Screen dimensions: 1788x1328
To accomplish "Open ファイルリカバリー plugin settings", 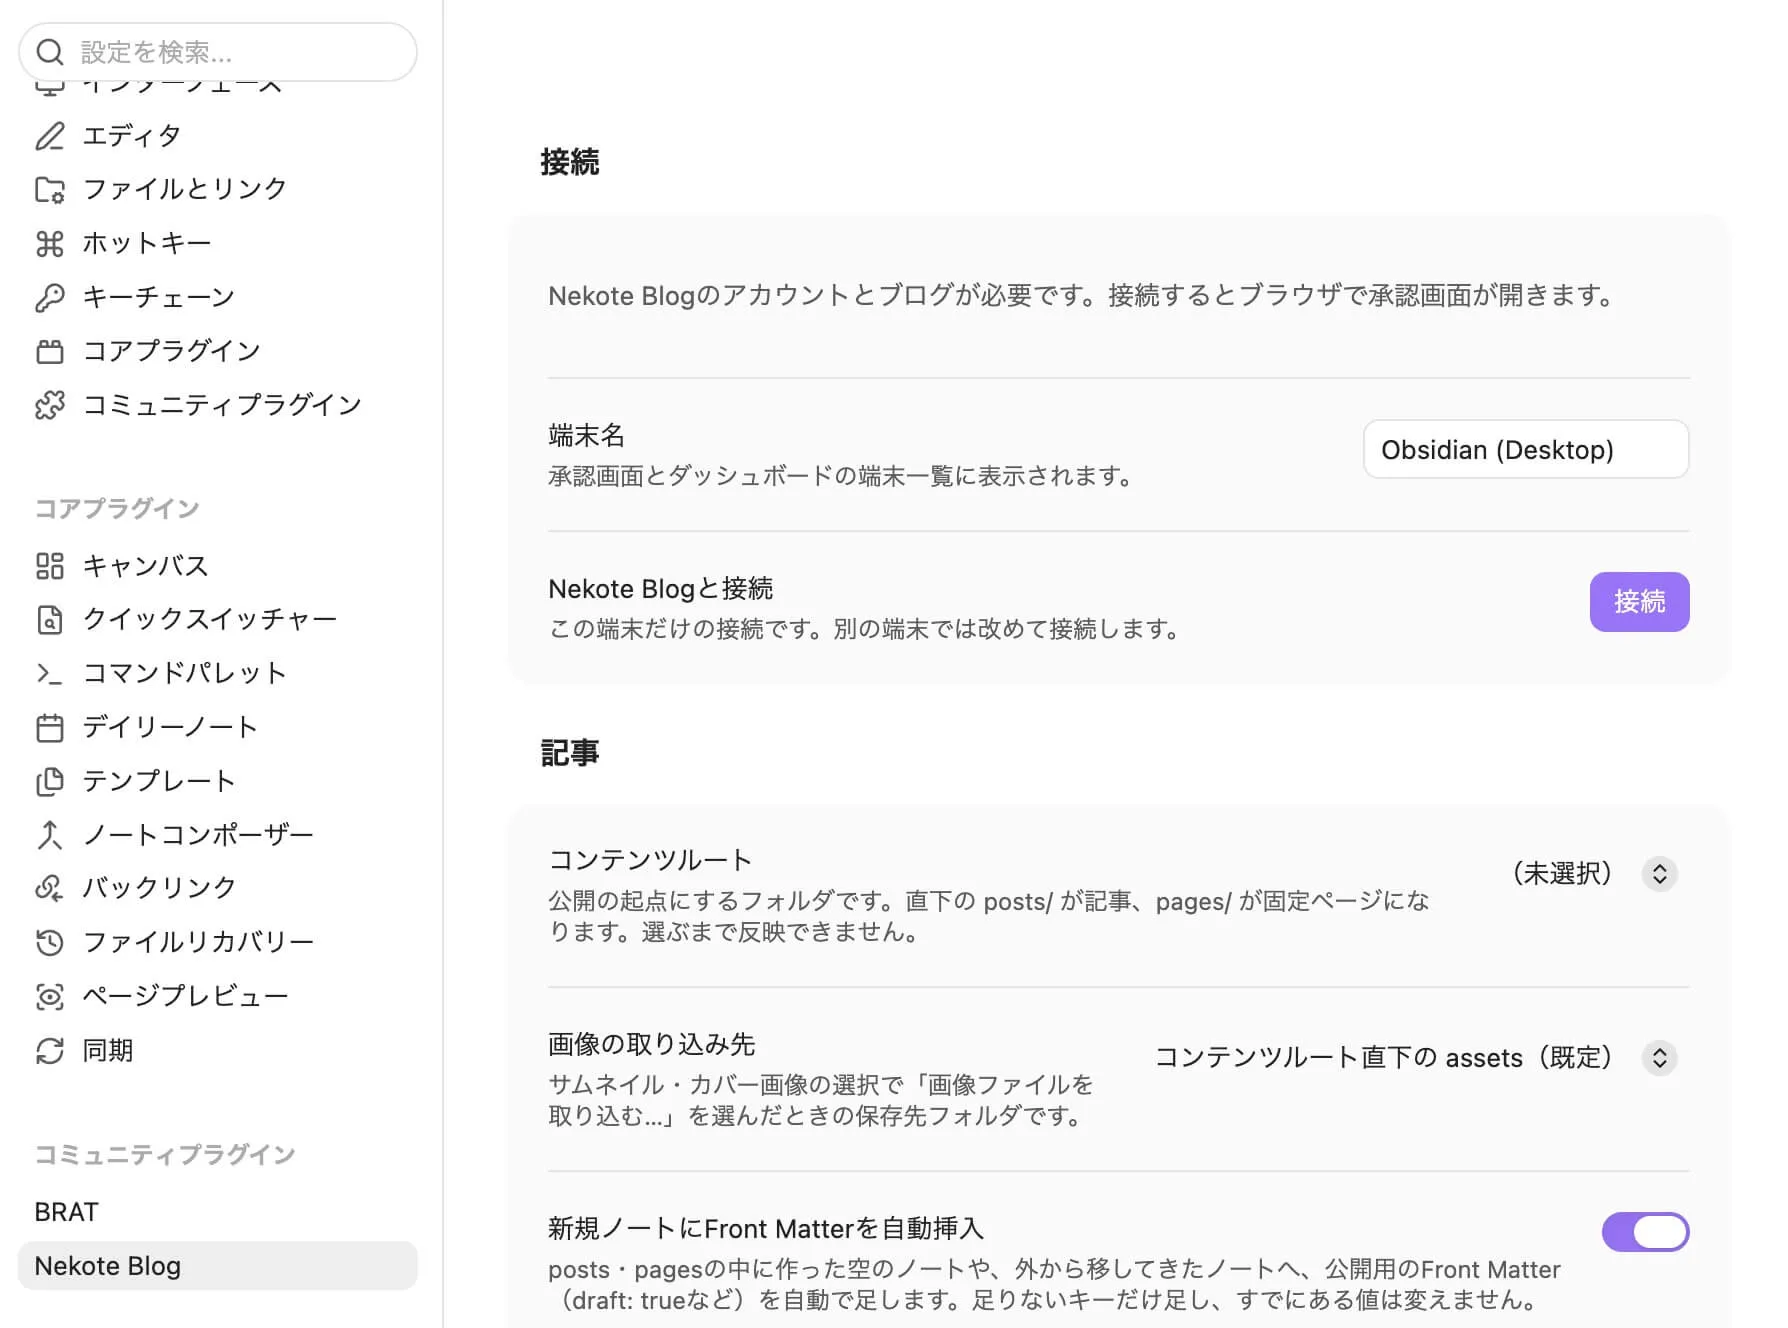I will point(218,942).
